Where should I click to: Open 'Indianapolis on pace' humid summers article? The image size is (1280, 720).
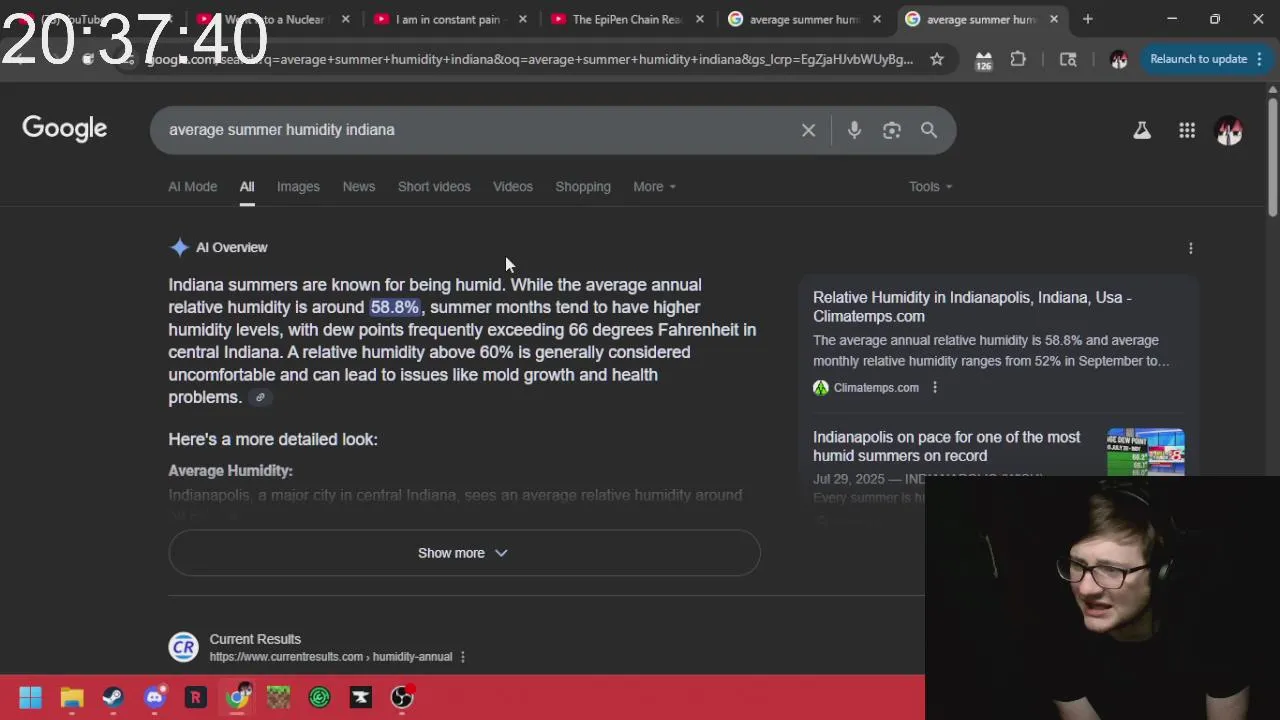tap(947, 446)
